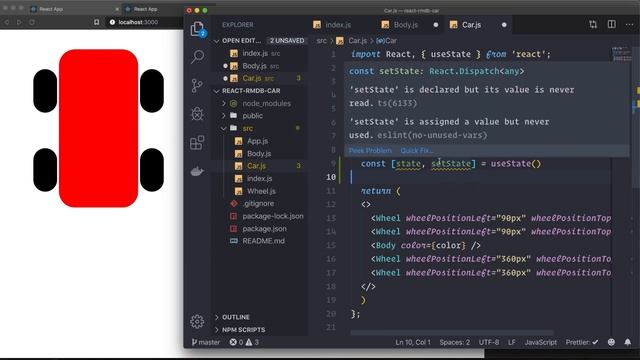Click src in the breadcrumb
Viewport: 640px width, 360px height.
pyautogui.click(x=322, y=41)
